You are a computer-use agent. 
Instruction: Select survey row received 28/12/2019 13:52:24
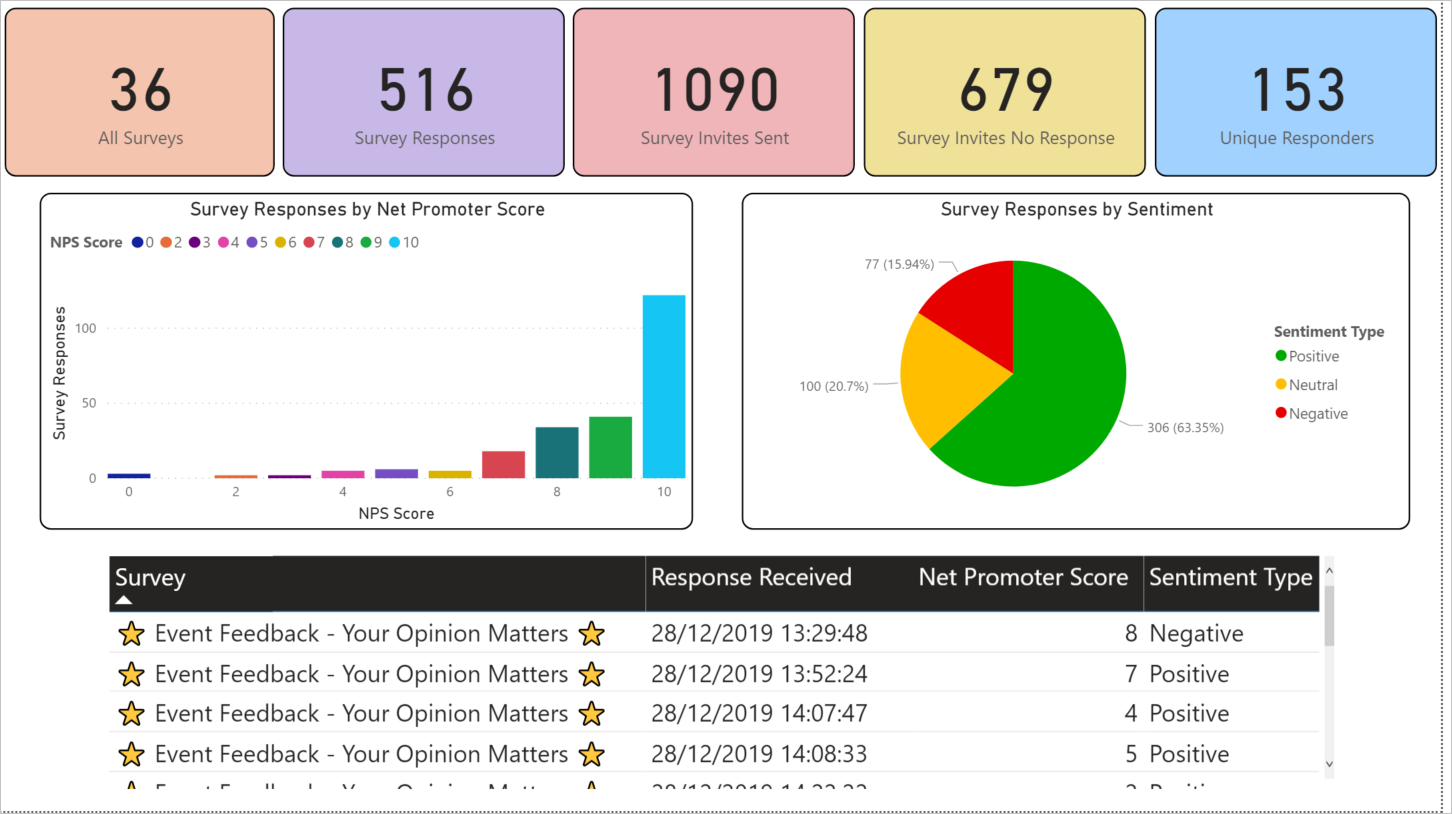pyautogui.click(x=714, y=674)
